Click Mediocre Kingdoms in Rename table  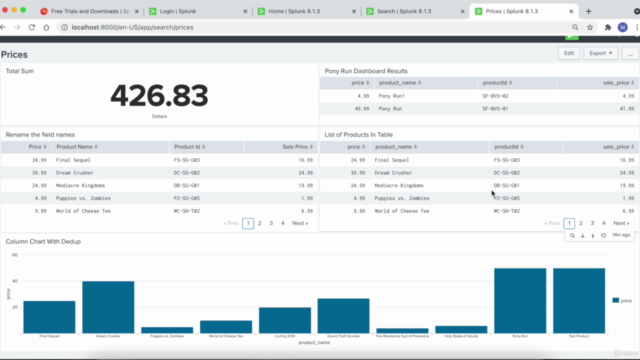[80, 186]
